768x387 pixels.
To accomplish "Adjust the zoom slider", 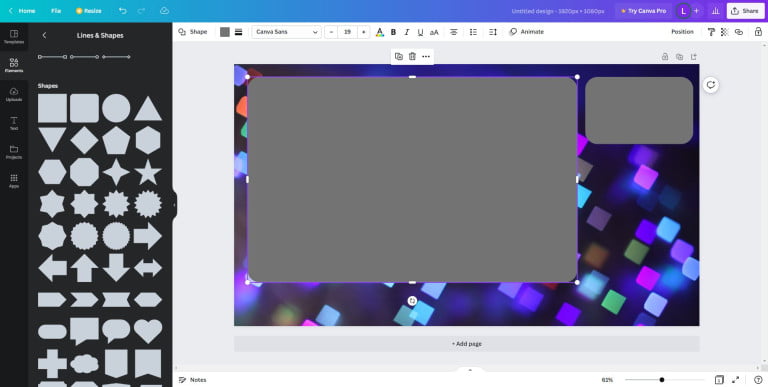I will pyautogui.click(x=662, y=380).
